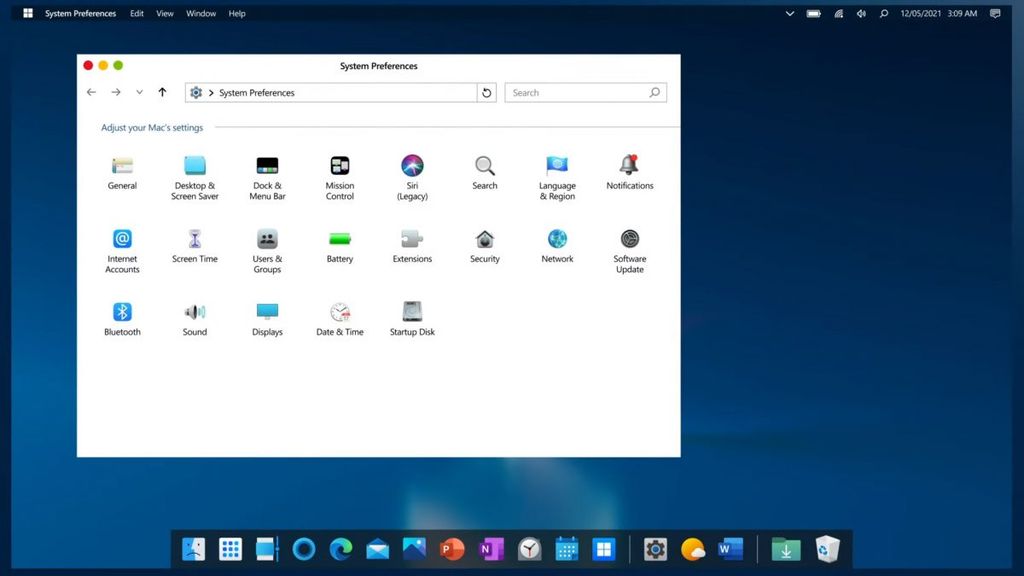Open Software Update pane
1024x576 pixels.
point(629,240)
